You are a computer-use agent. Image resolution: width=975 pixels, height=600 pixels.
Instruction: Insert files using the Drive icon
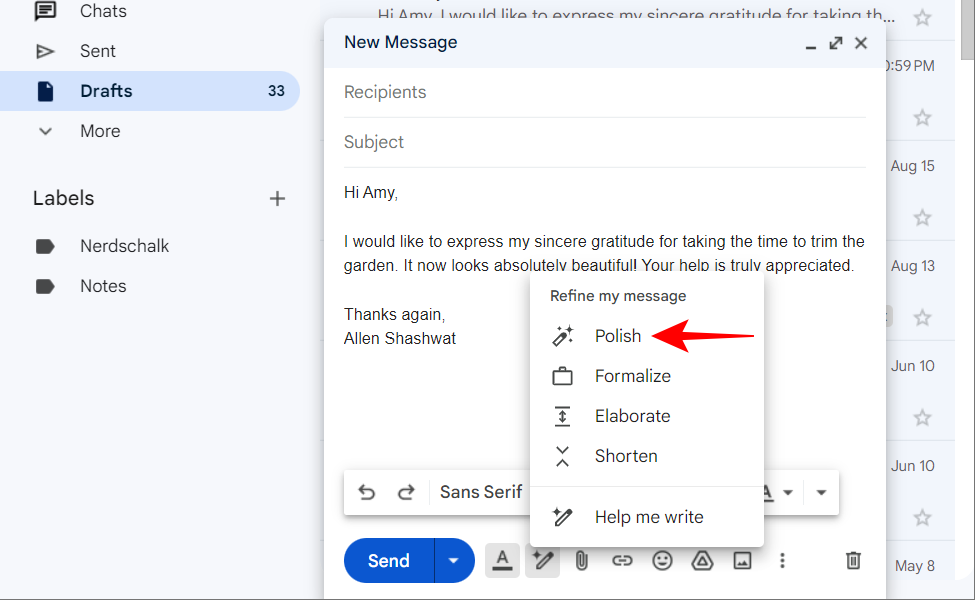(702, 561)
